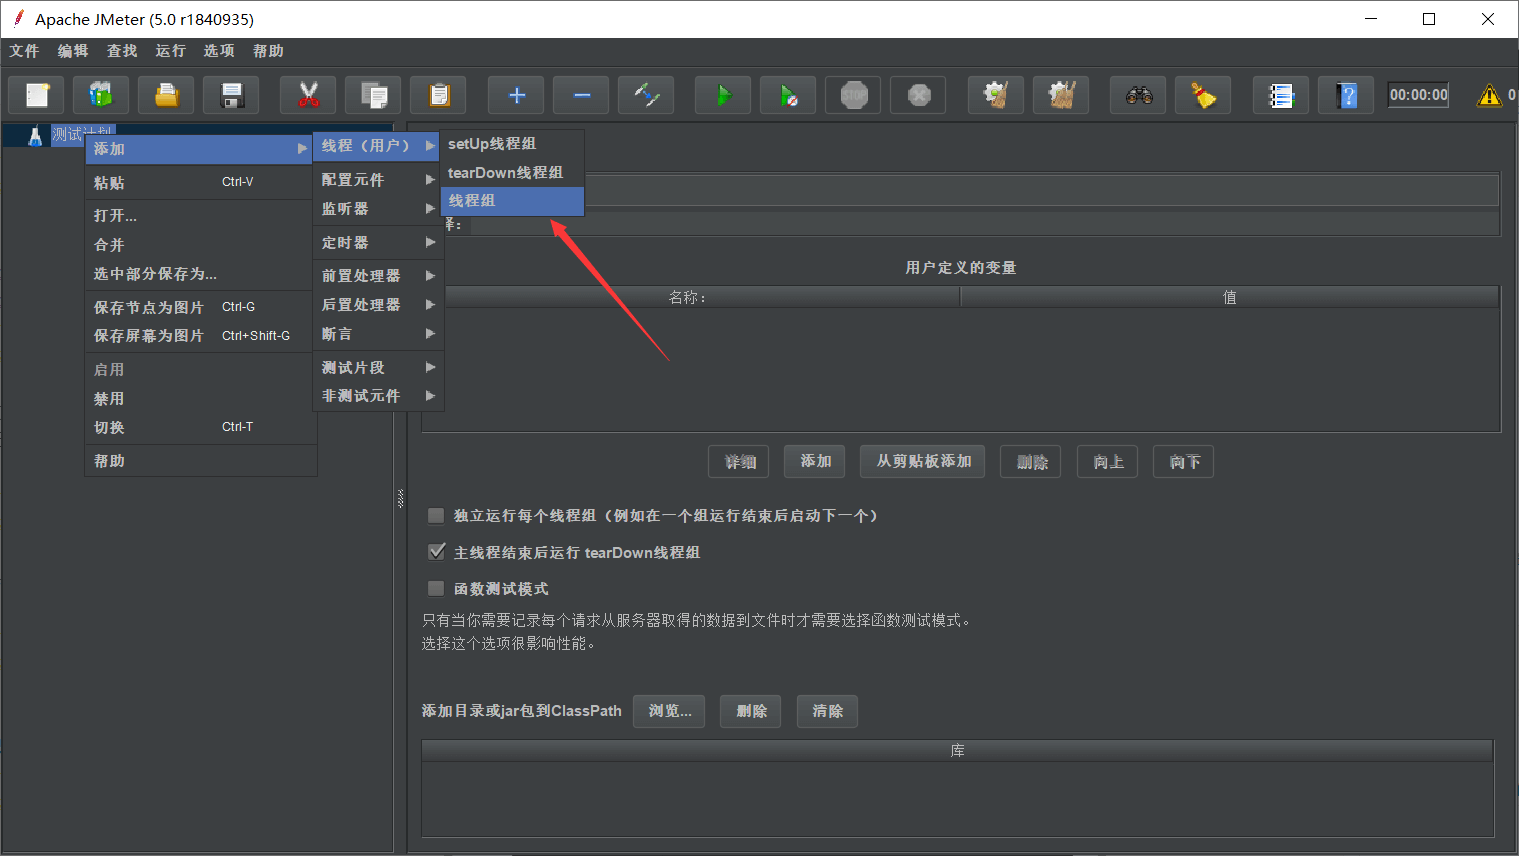The width and height of the screenshot is (1519, 856).
Task: Click 切换 in the context menu
Action: (x=200, y=428)
